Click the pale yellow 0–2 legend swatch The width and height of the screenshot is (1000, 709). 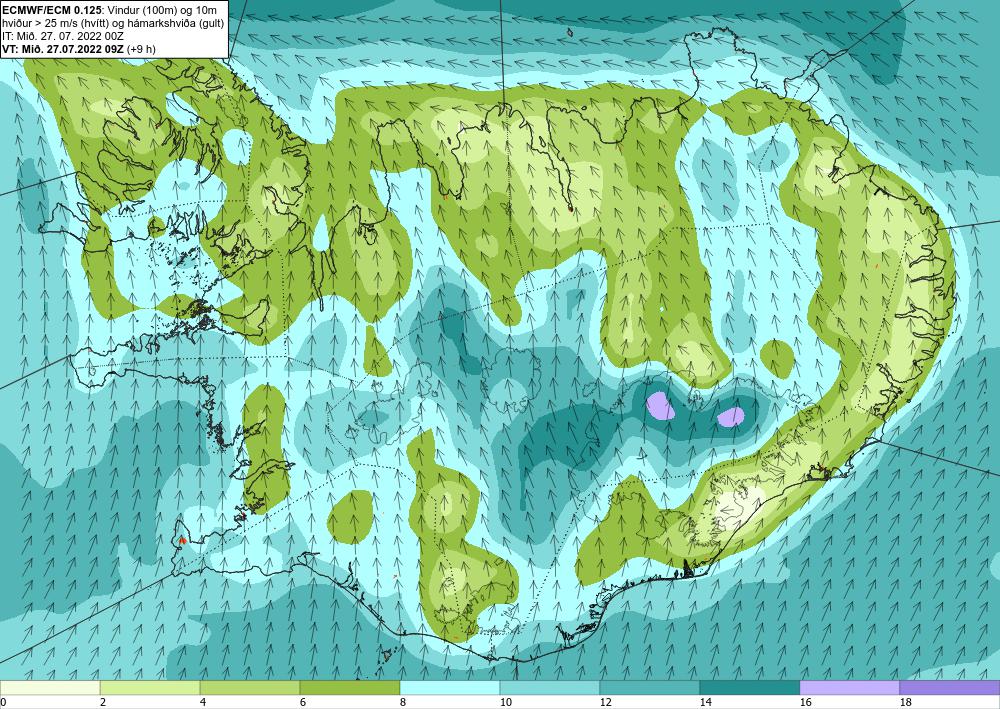[x=50, y=688]
